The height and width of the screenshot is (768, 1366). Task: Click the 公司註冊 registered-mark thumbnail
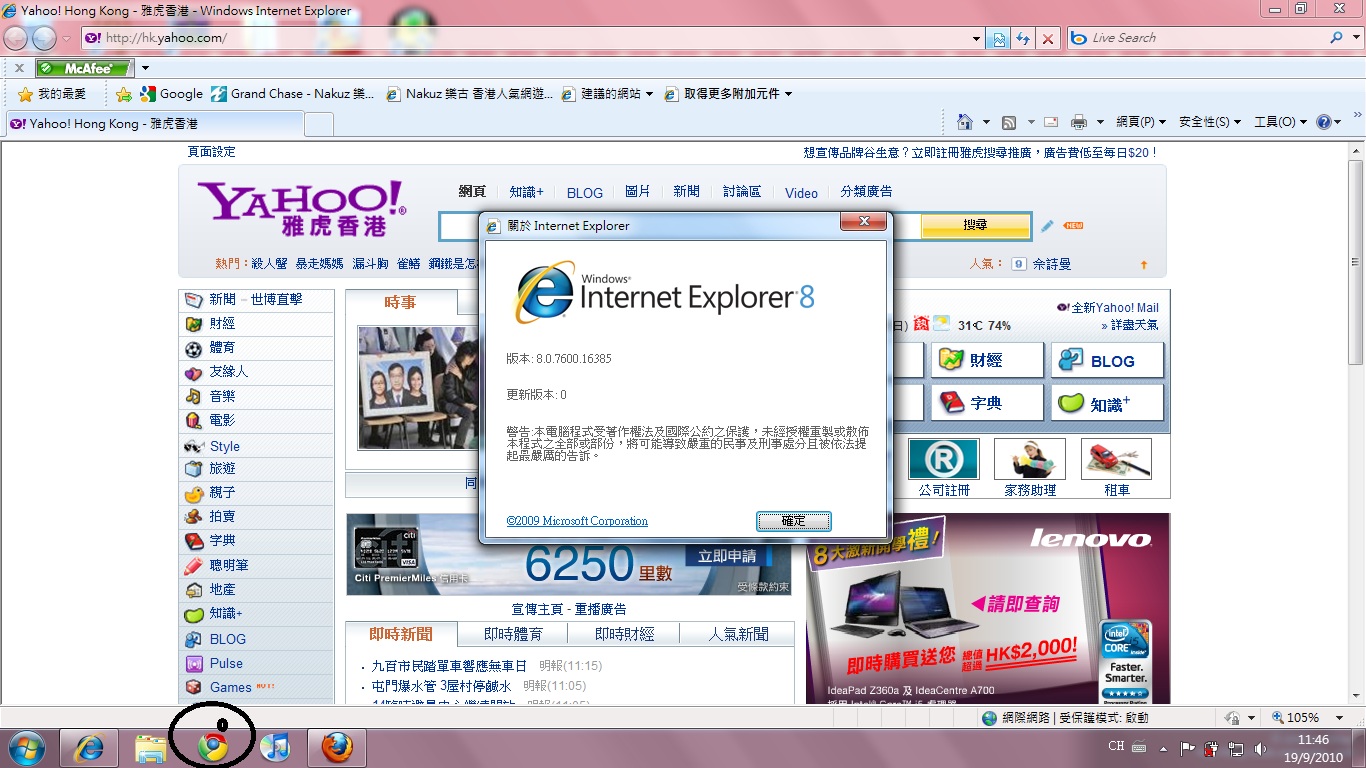[943, 459]
